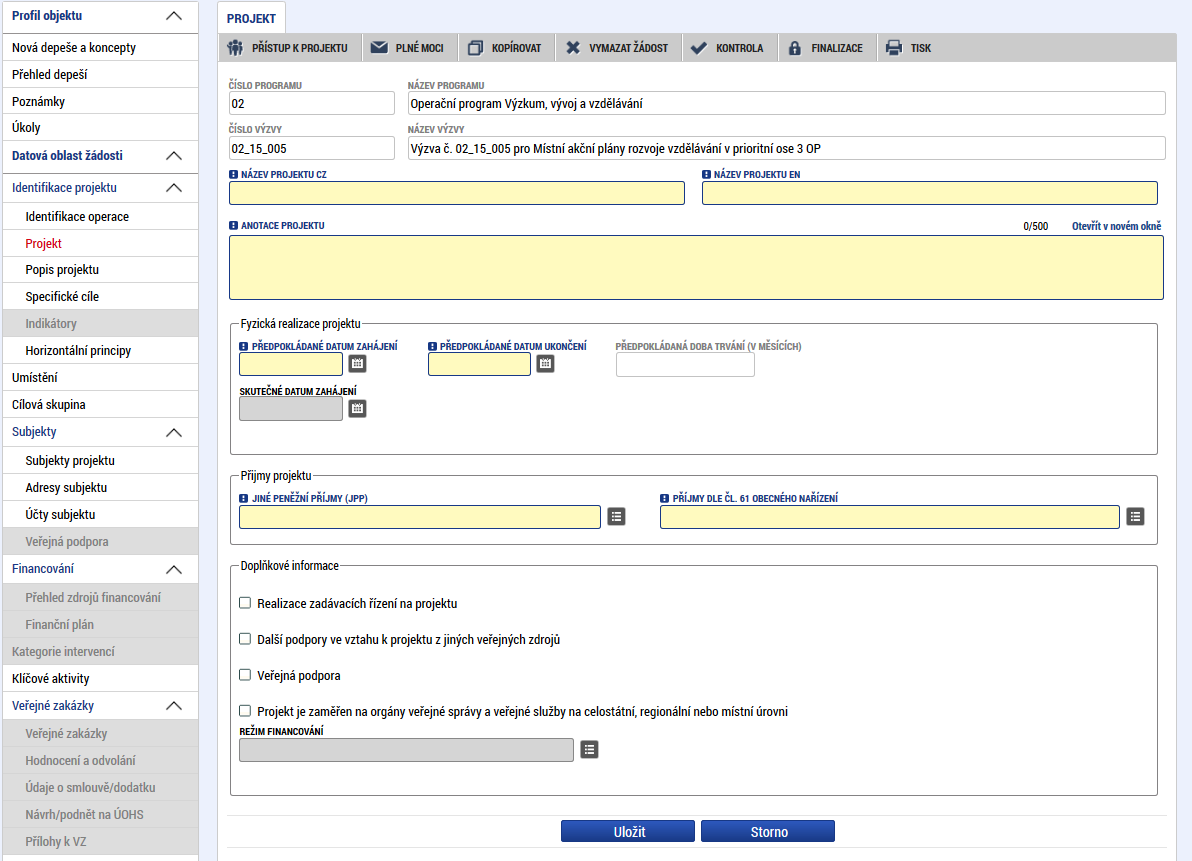
Task: Open Přehled depeší in sidebar
Action: tap(100, 74)
